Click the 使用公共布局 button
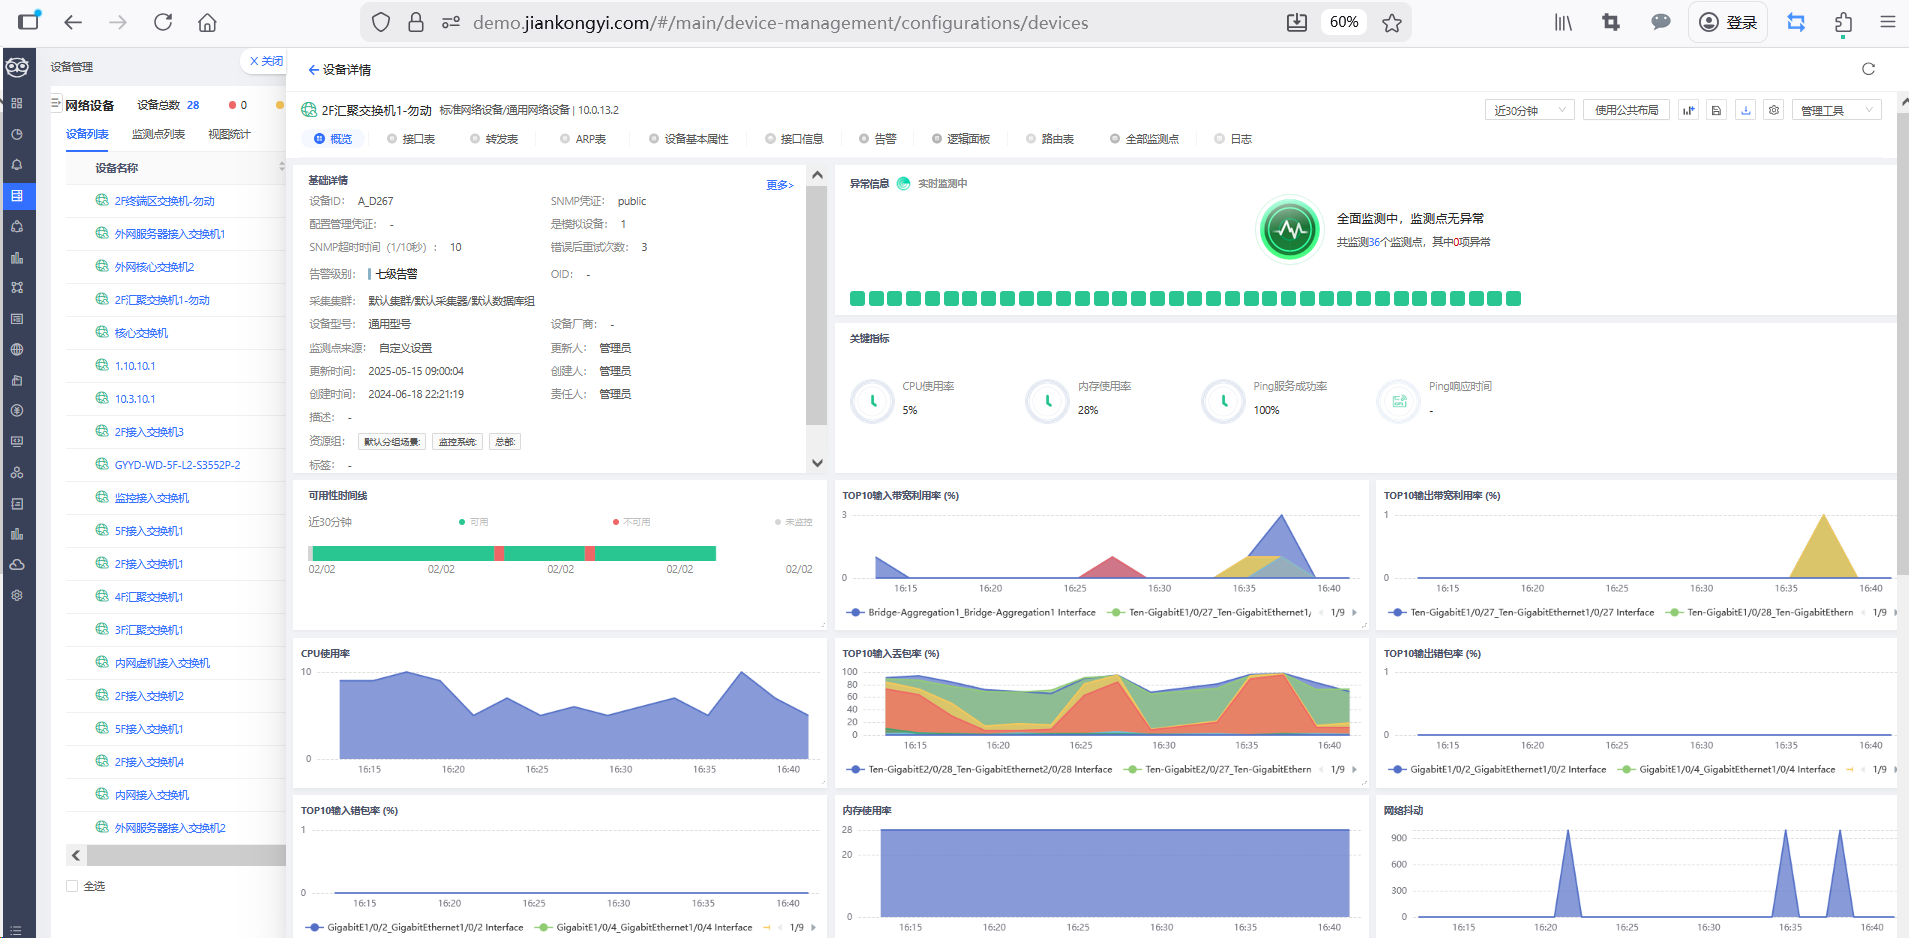 coord(1626,110)
